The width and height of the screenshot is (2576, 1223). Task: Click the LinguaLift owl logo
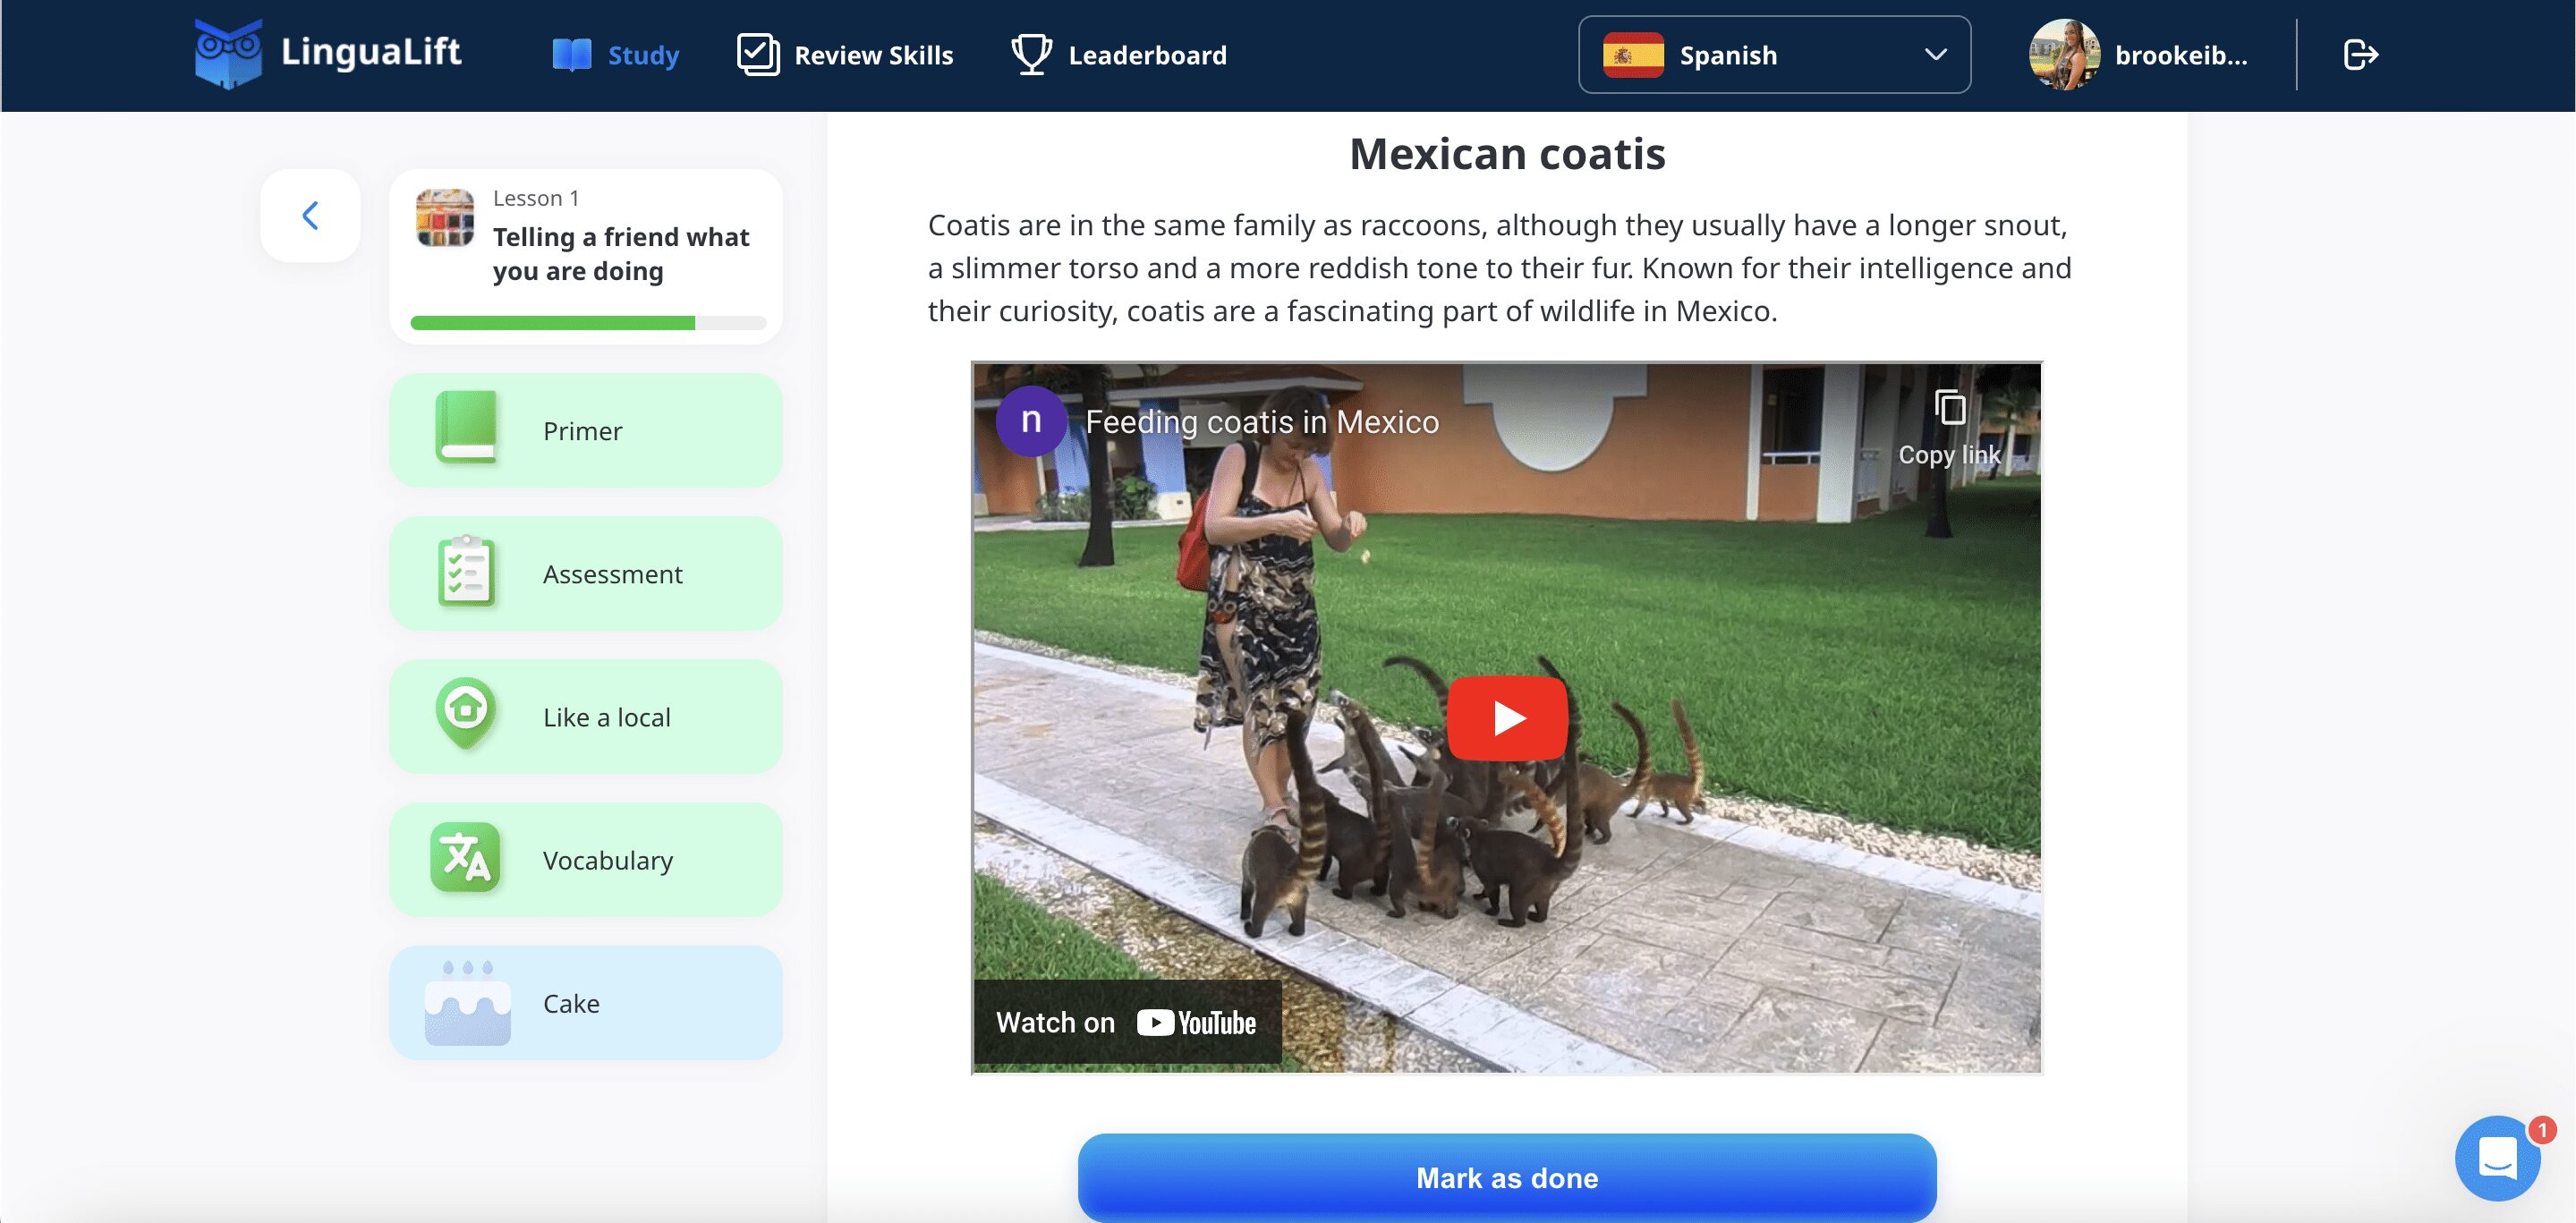pyautogui.click(x=228, y=53)
